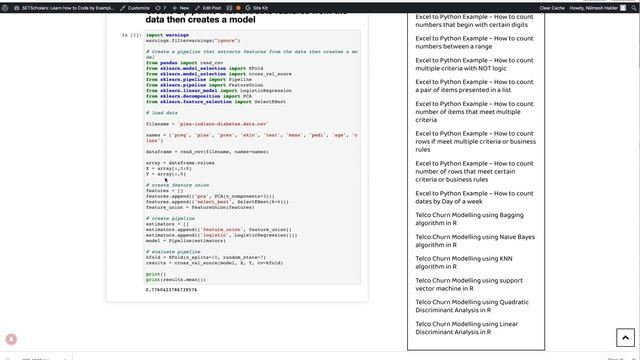Image resolution: width=640 pixels, height=360 pixels.
Task: Click the user avatar in admin bar
Action: (623, 8)
